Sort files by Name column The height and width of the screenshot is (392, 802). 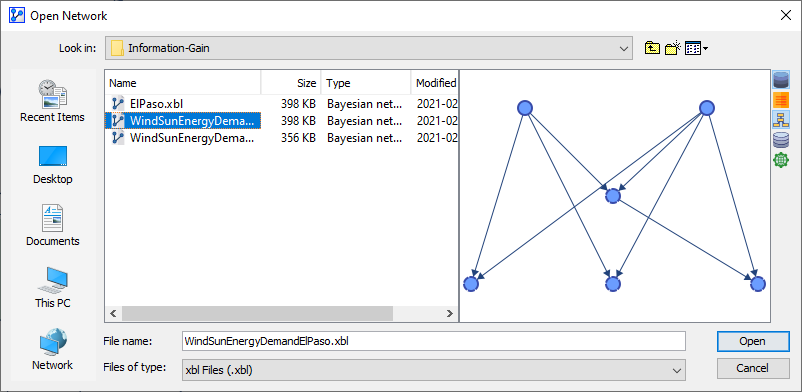point(183,83)
